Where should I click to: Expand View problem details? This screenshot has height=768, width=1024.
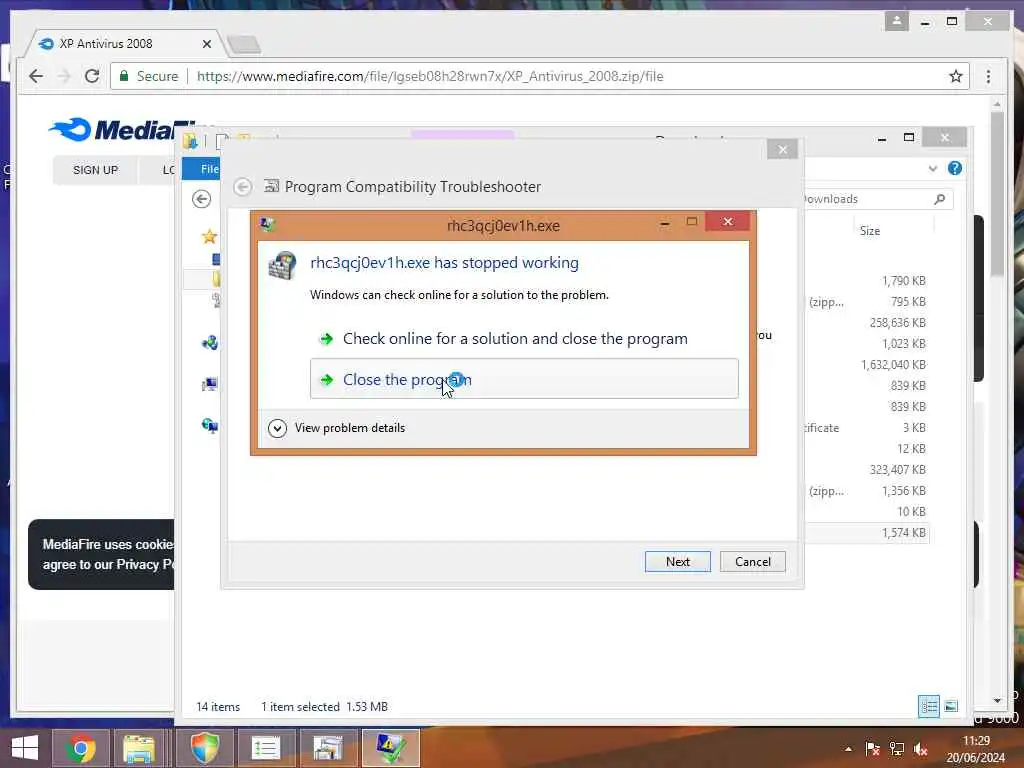point(337,428)
